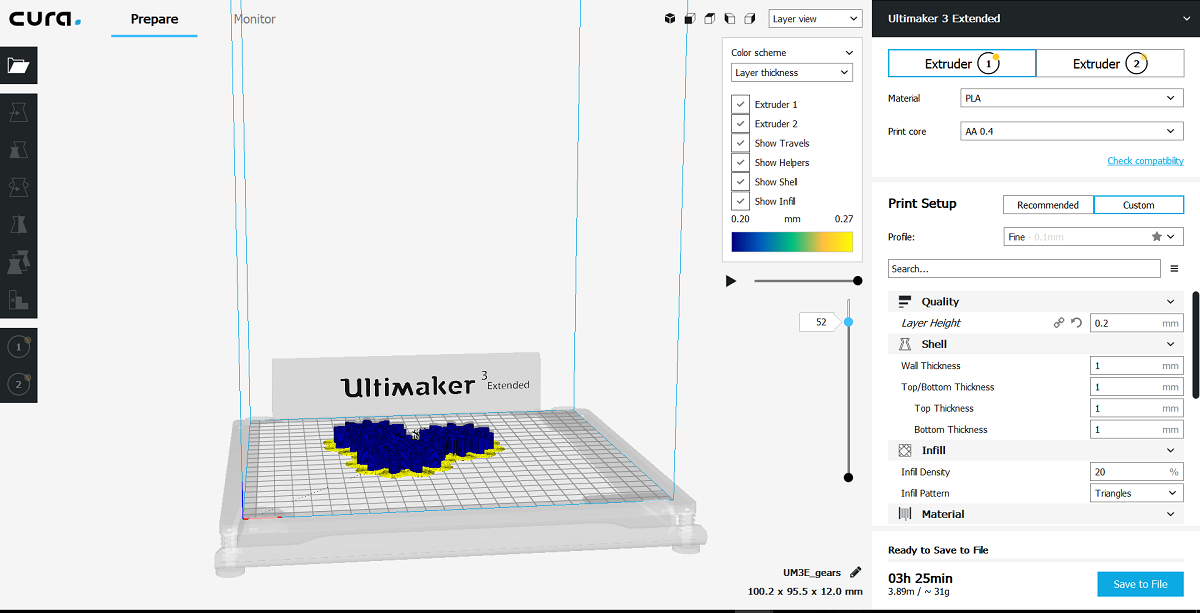The height and width of the screenshot is (613, 1200).
Task: Open the Ultimaker 3 Extended printer dropdown
Action: [x=1035, y=19]
